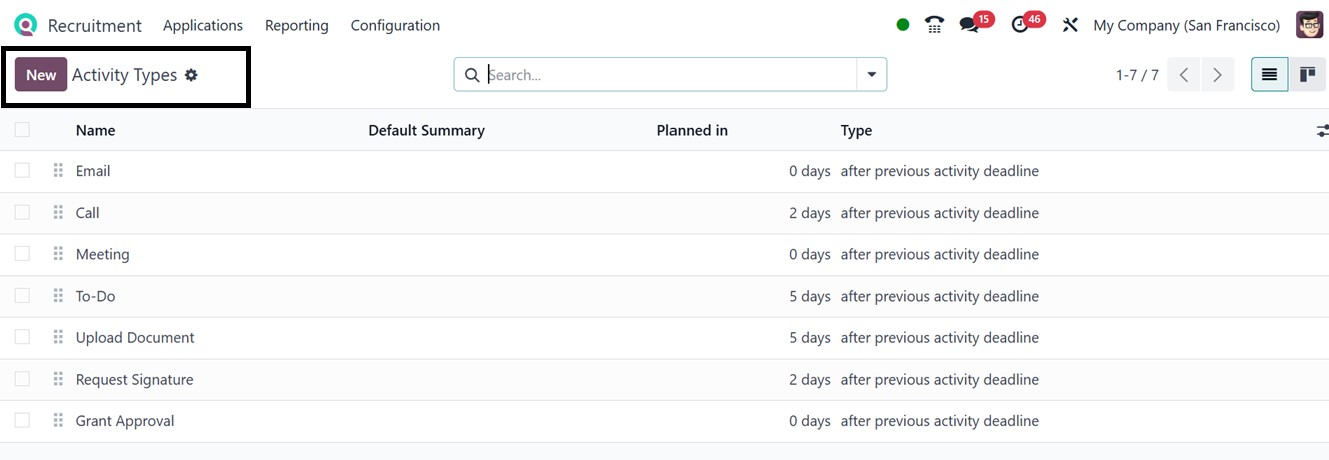Switch to the kanban view icon
Screen dimensions: 1329x460
click(1307, 75)
